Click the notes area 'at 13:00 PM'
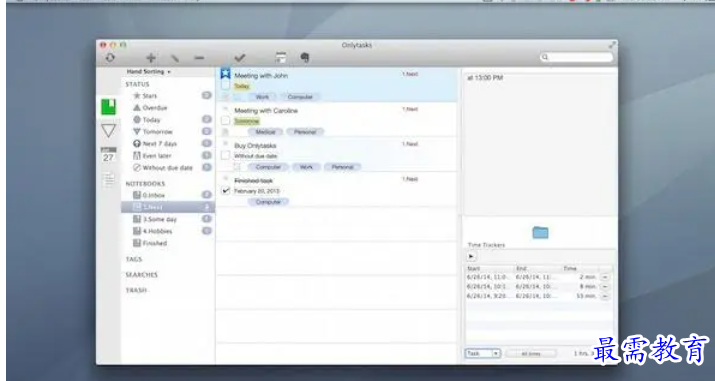The width and height of the screenshot is (715, 381). 485,78
